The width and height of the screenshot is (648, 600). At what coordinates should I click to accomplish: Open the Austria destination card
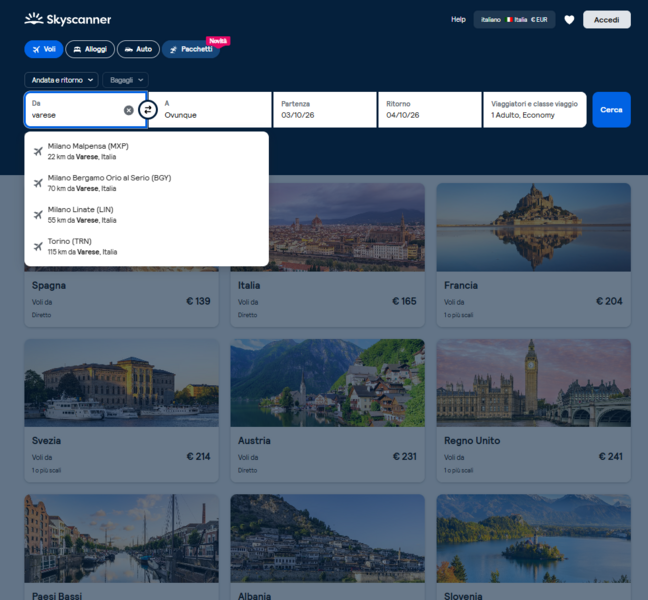(x=328, y=411)
